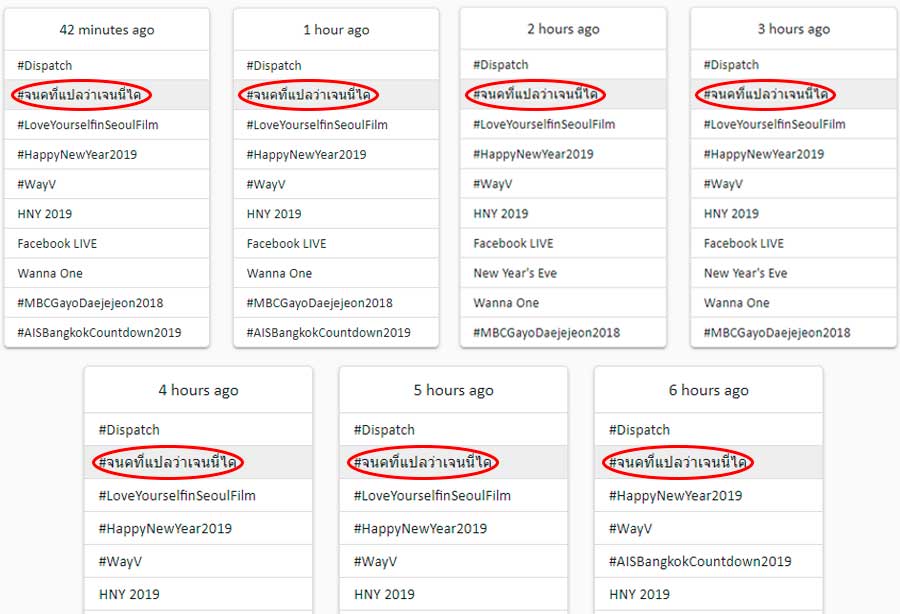Open #Dispatch in the 4 hours ago card
Screen dimensions: 900x614
coord(129,430)
